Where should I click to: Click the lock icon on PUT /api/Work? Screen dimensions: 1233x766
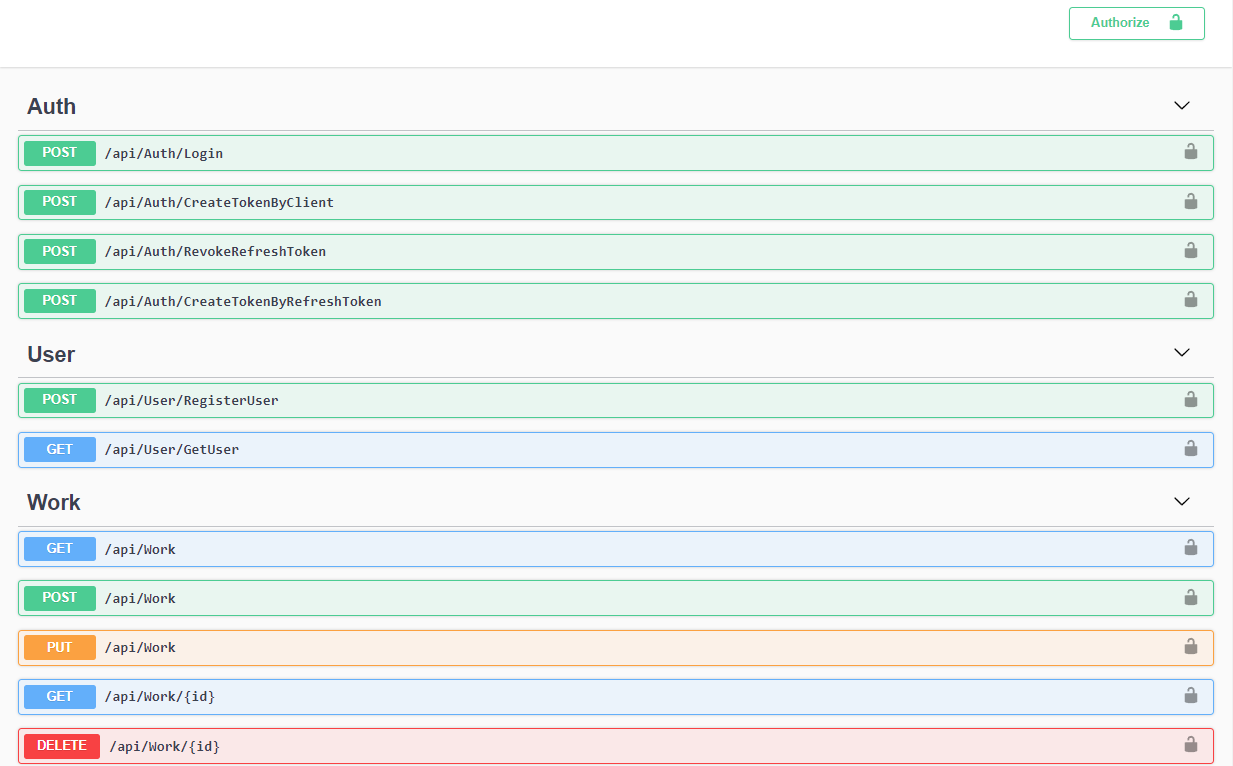tap(1190, 647)
